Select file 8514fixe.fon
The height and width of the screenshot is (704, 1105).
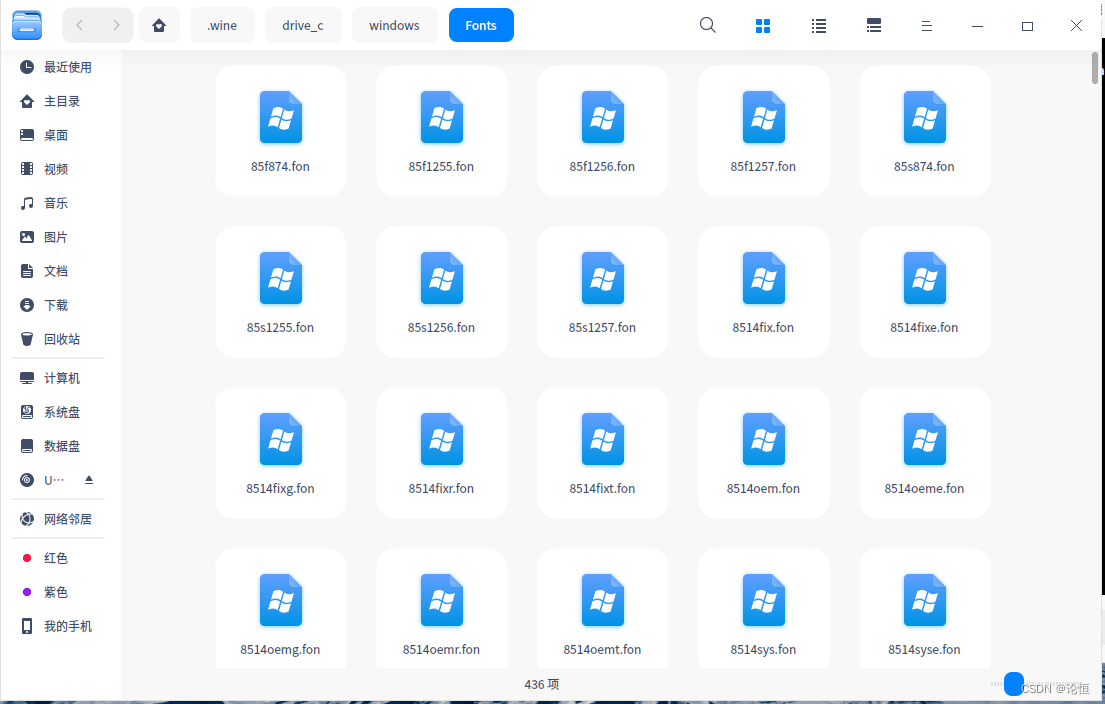925,292
